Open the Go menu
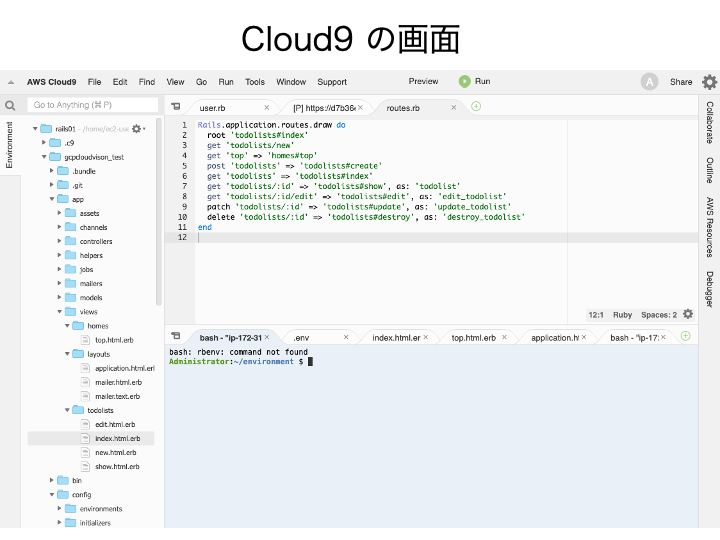This screenshot has width=720, height=540. point(201,82)
